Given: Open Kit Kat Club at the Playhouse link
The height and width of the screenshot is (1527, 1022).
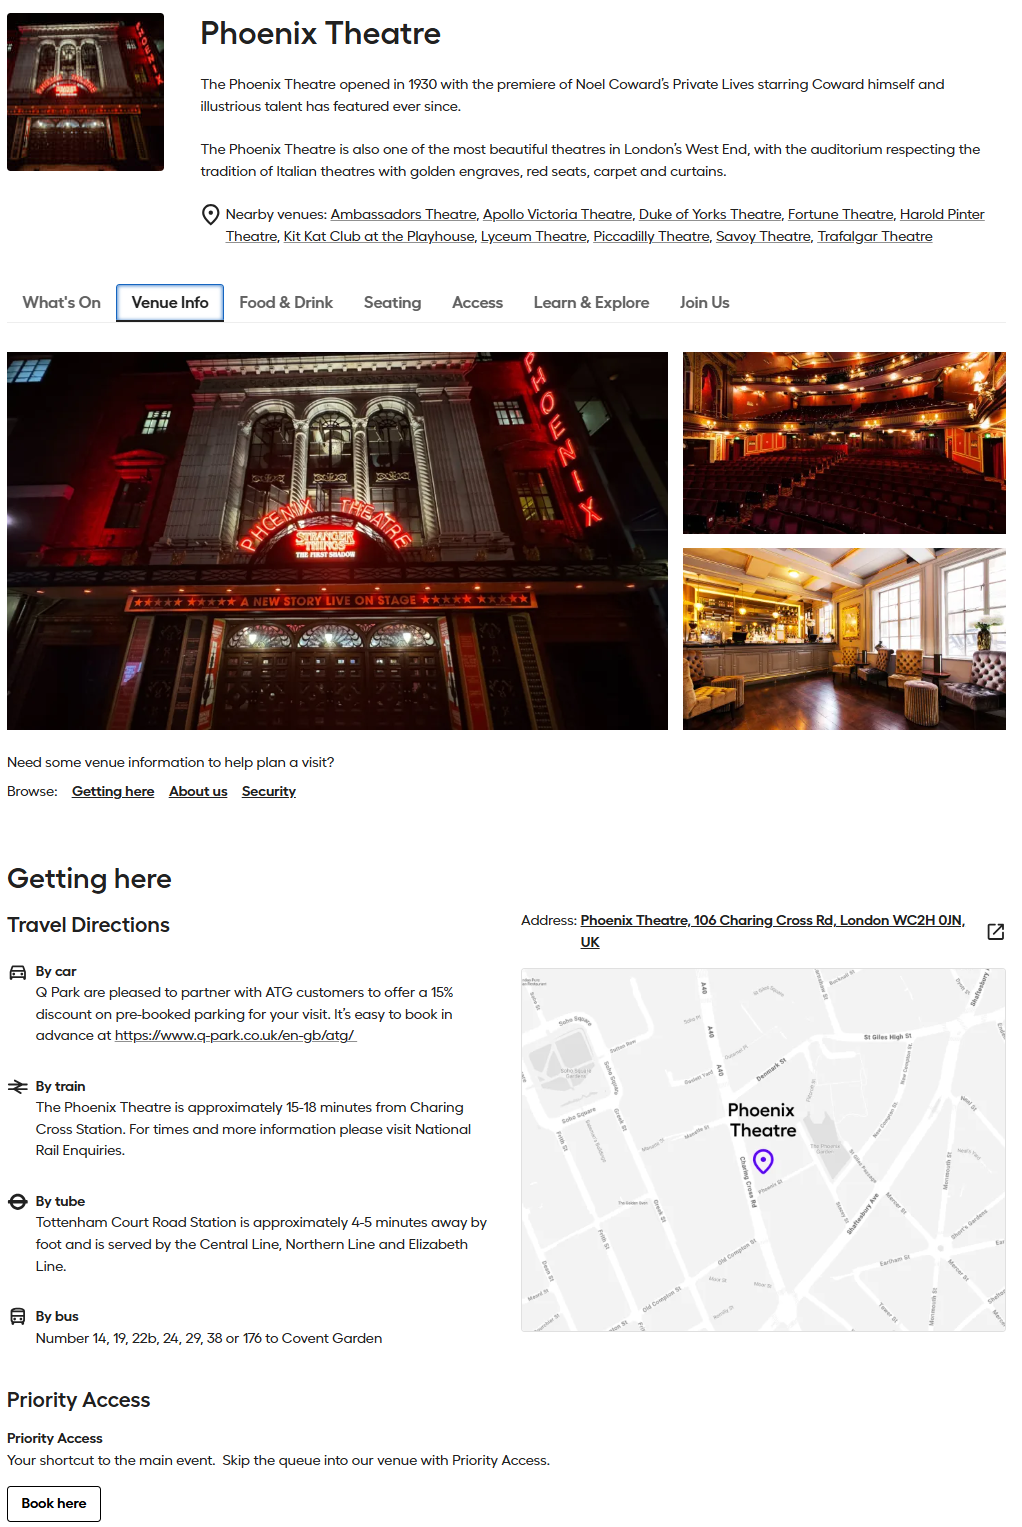Looking at the screenshot, I should pos(379,237).
